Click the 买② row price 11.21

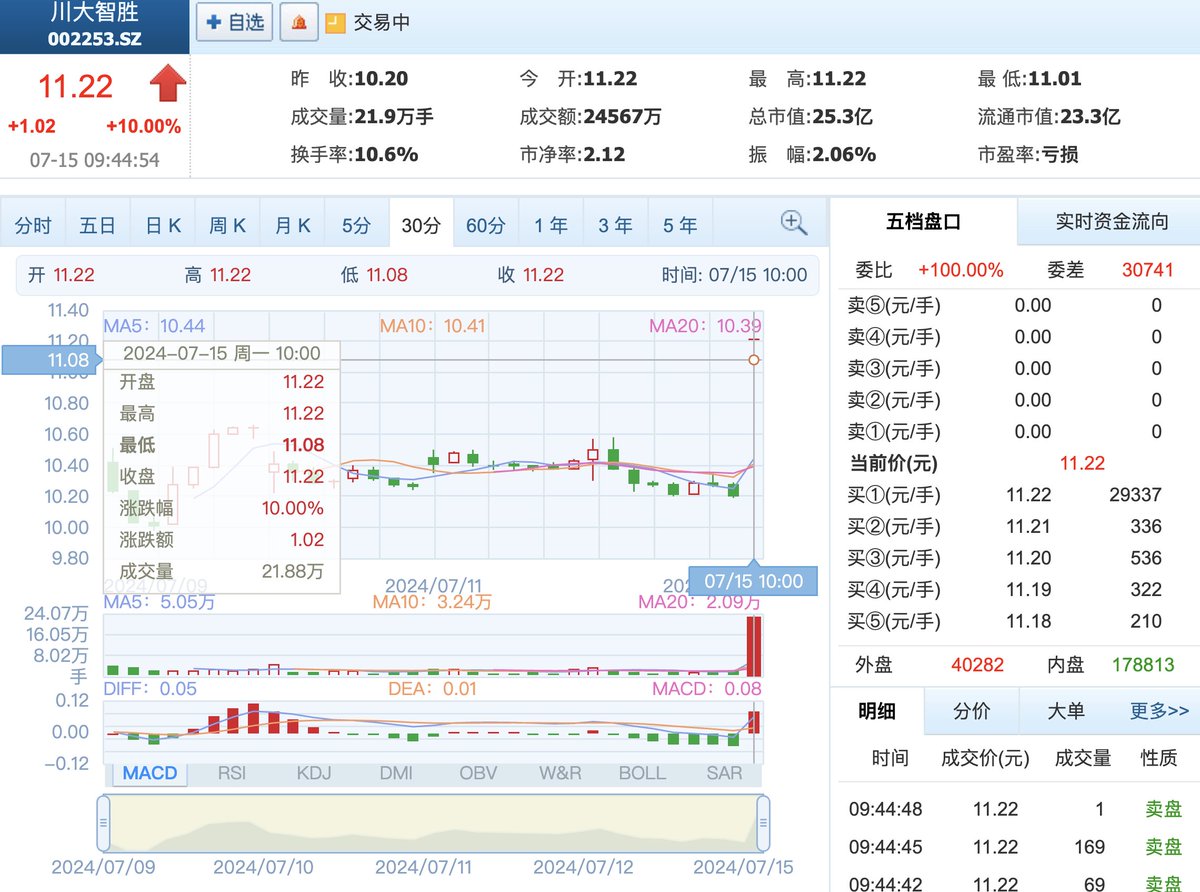pos(1029,527)
